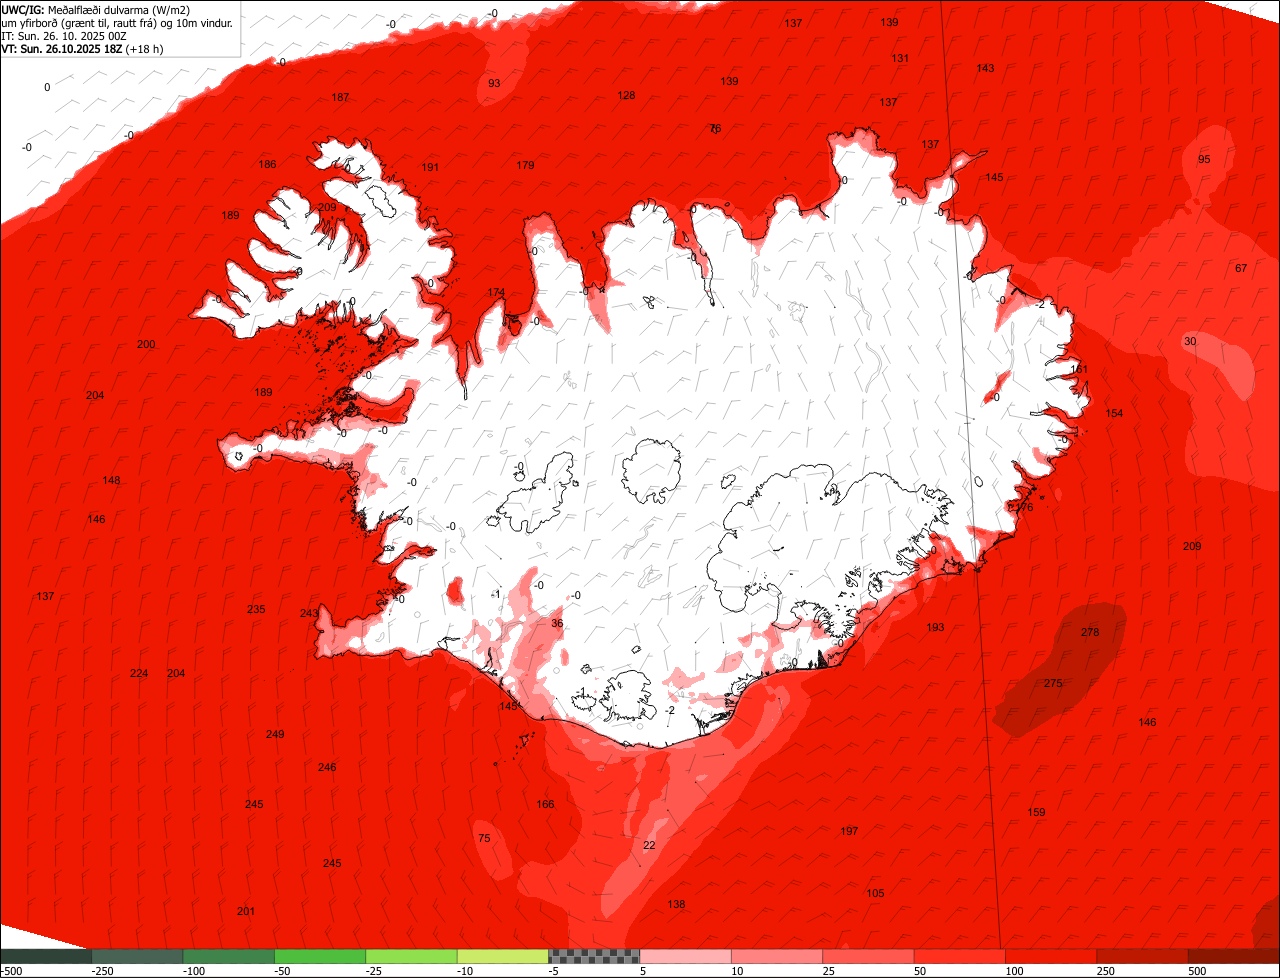Click the value 22 in the pink plume
This screenshot has width=1280, height=978.
[649, 845]
